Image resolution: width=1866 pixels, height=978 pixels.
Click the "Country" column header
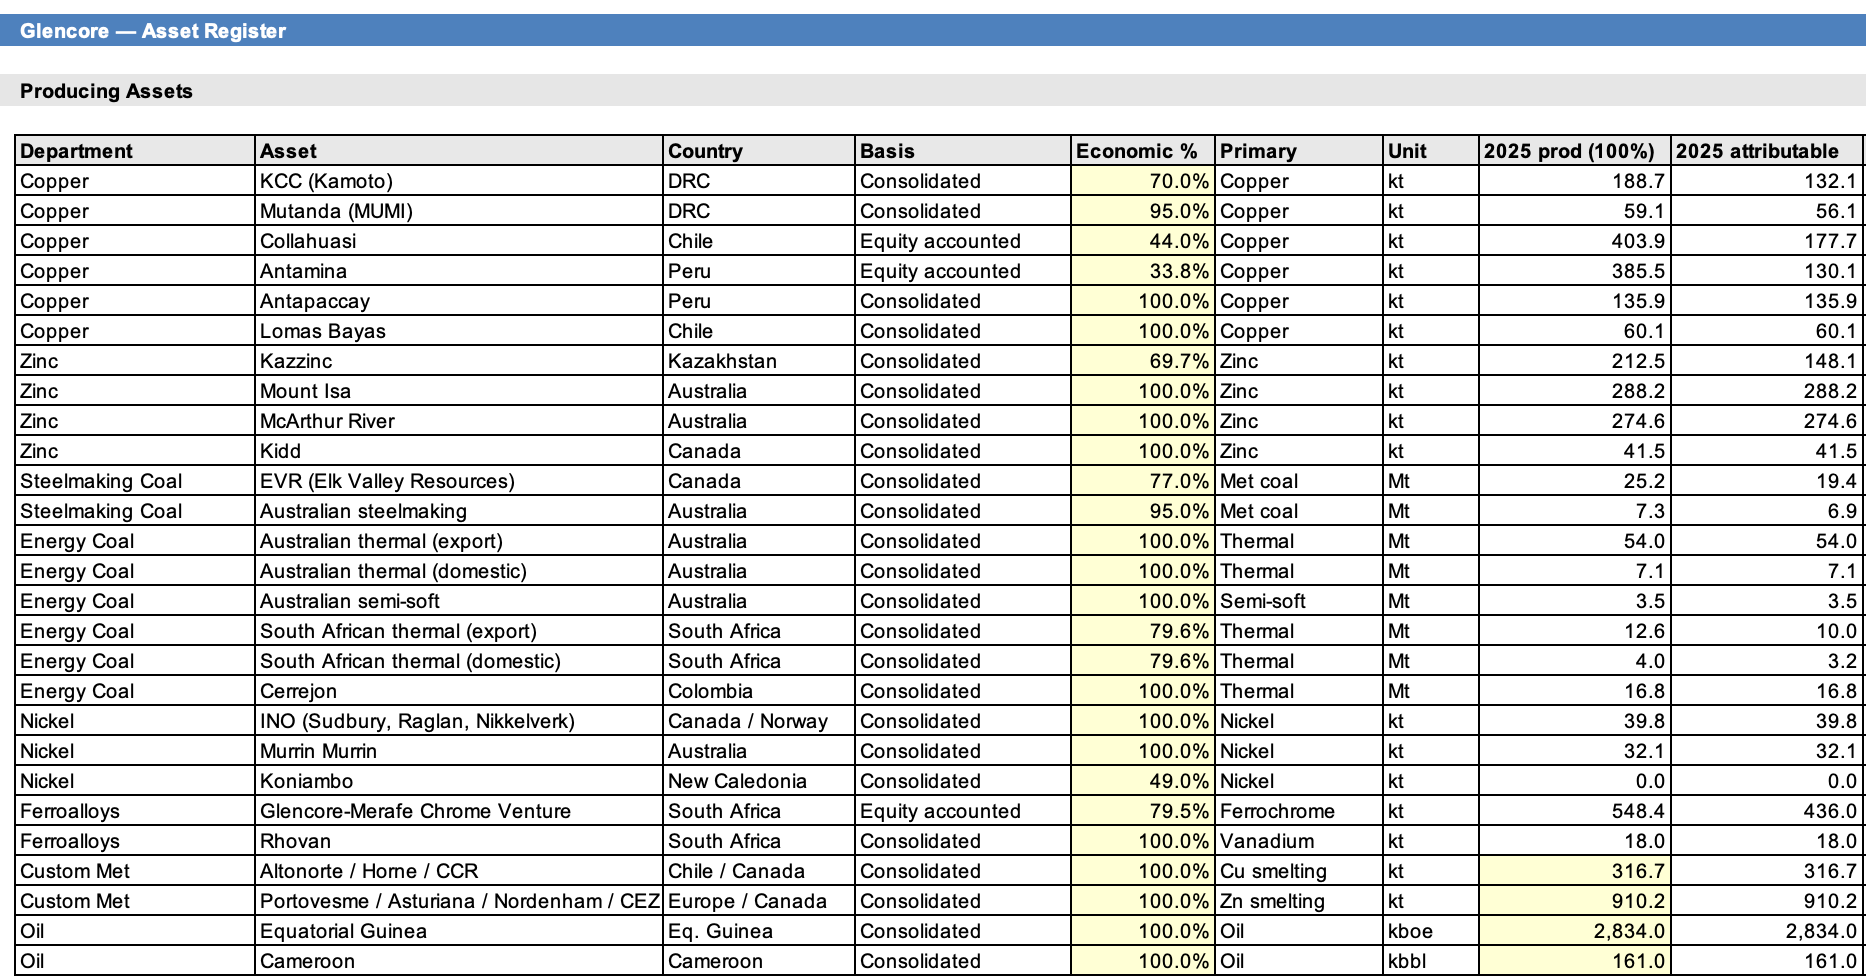[x=759, y=151]
